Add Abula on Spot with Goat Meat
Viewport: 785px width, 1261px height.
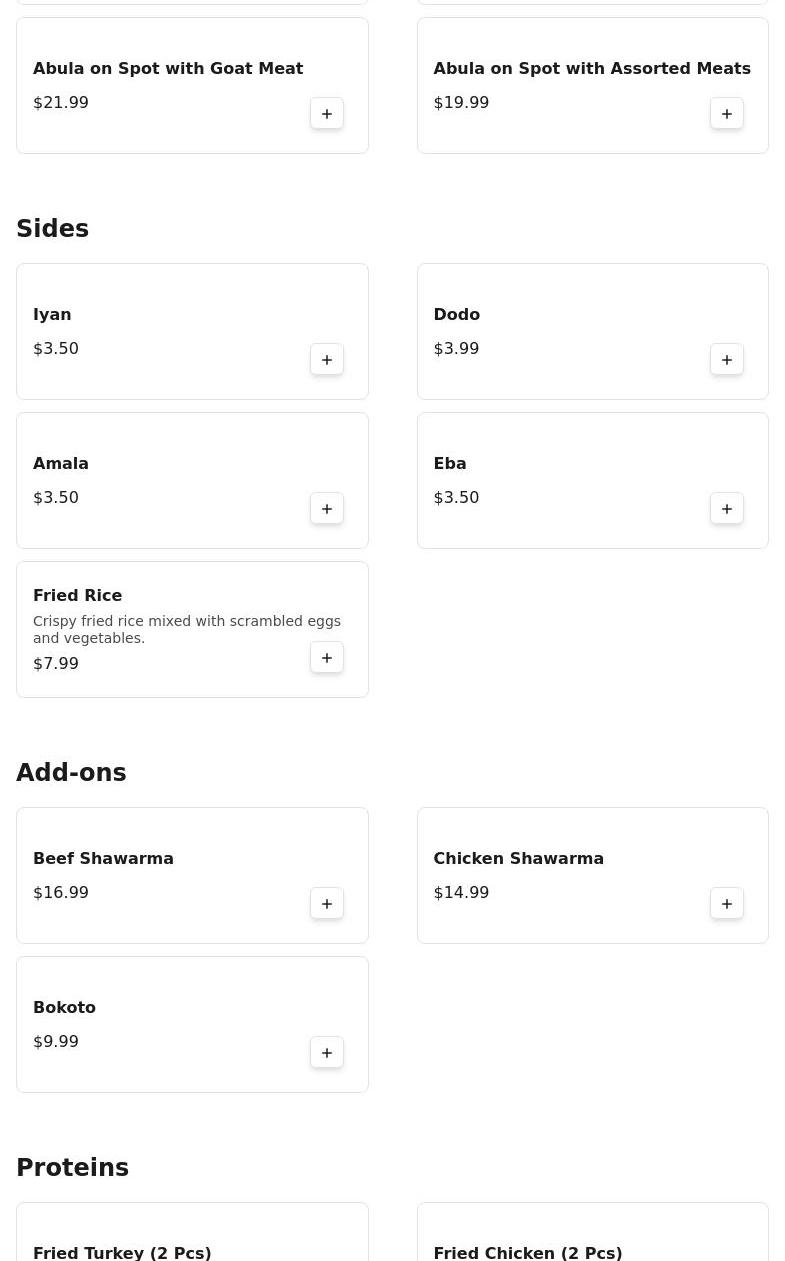[327, 114]
